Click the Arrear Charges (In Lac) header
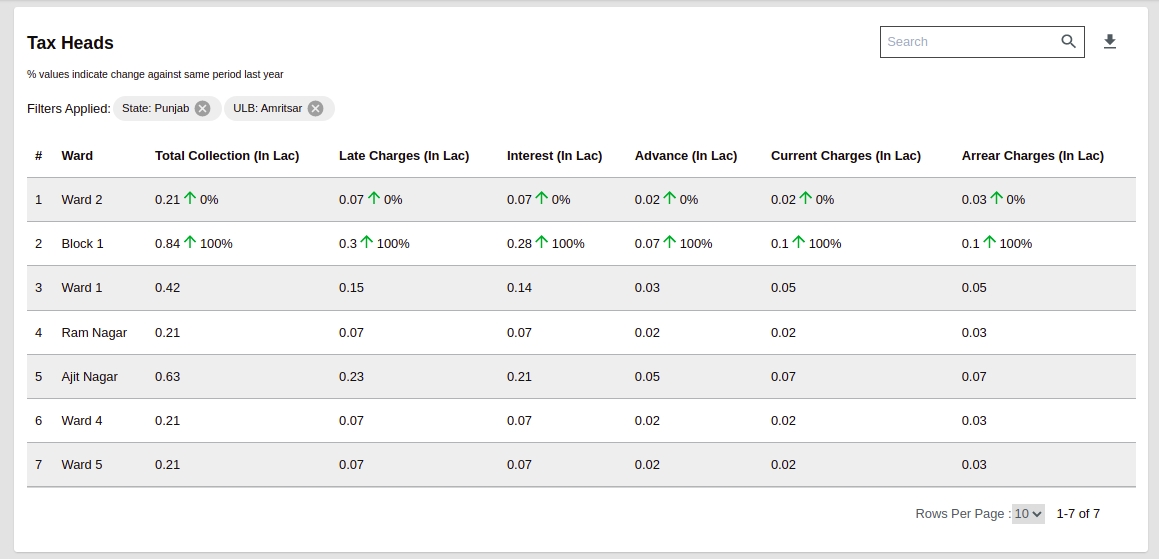The width and height of the screenshot is (1159, 559). click(x=1032, y=156)
